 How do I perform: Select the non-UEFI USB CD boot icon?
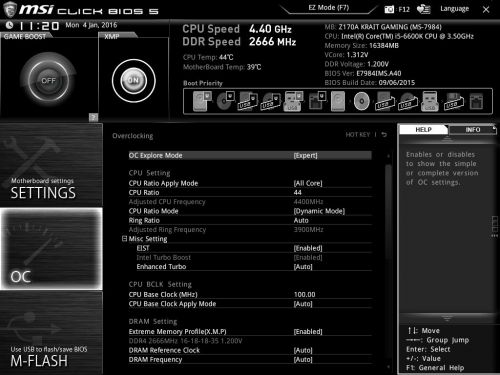click(408, 102)
